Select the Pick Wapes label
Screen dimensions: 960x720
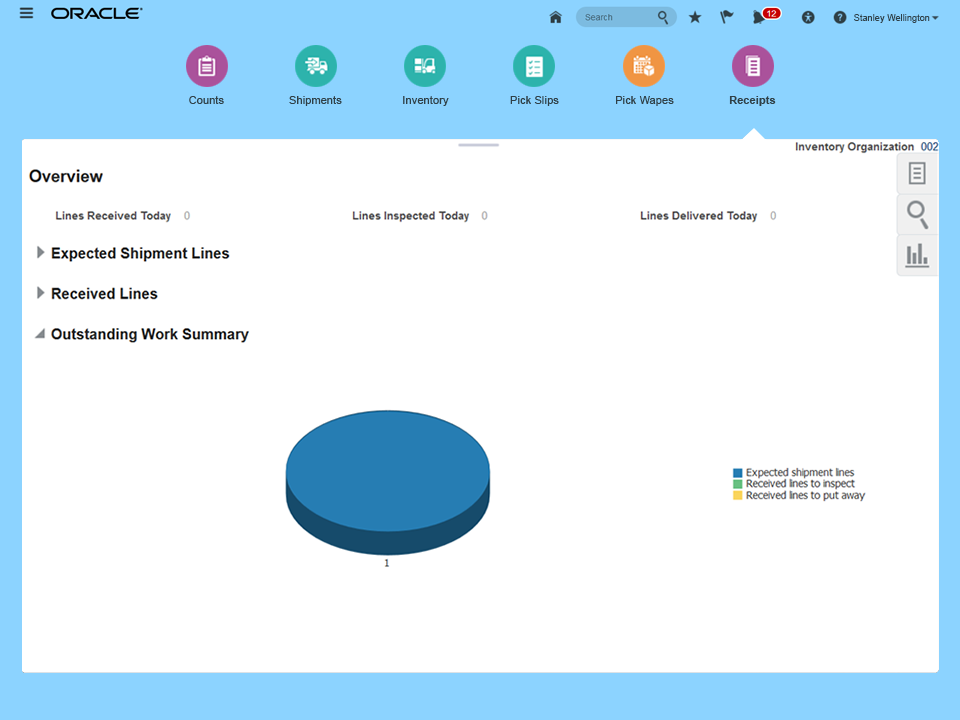[x=644, y=100]
